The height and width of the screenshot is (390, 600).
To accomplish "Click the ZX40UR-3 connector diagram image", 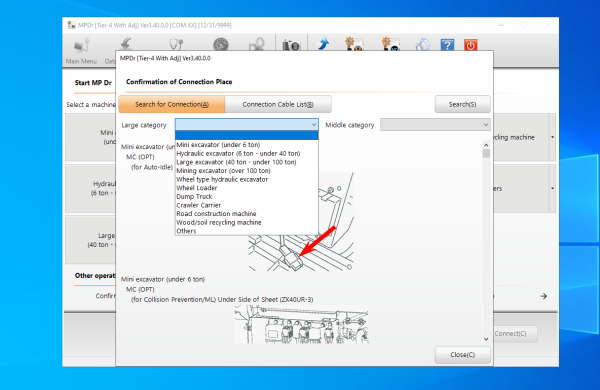I will click(301, 325).
